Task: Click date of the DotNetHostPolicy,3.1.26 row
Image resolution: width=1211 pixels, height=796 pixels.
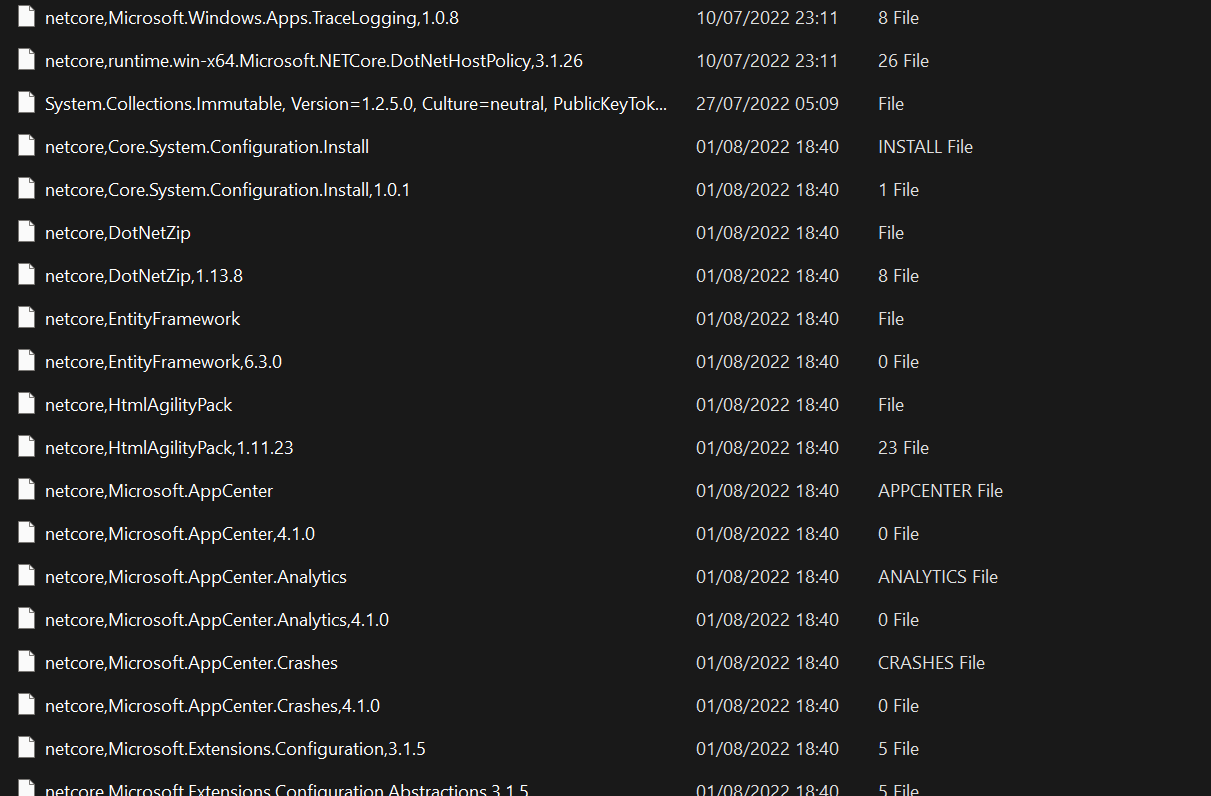Action: pyautogui.click(x=768, y=61)
